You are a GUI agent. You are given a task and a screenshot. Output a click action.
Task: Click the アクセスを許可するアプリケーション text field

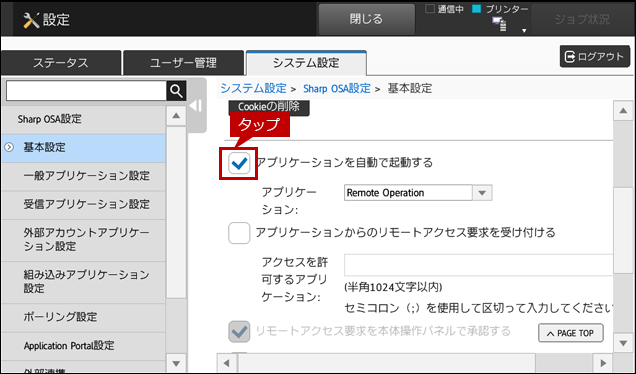[479, 265]
